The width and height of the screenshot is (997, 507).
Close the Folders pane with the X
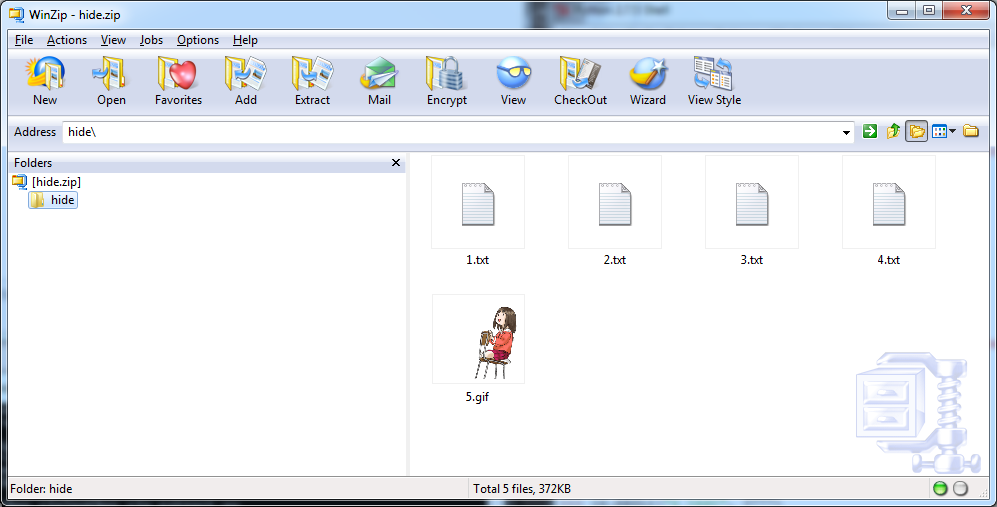click(x=395, y=163)
